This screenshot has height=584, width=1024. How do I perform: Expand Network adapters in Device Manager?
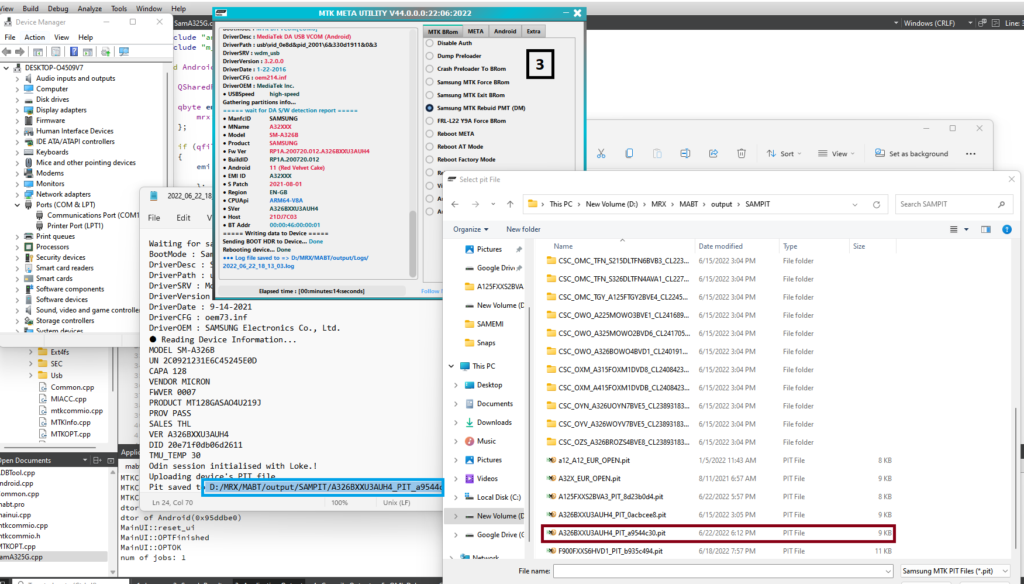tap(18, 194)
